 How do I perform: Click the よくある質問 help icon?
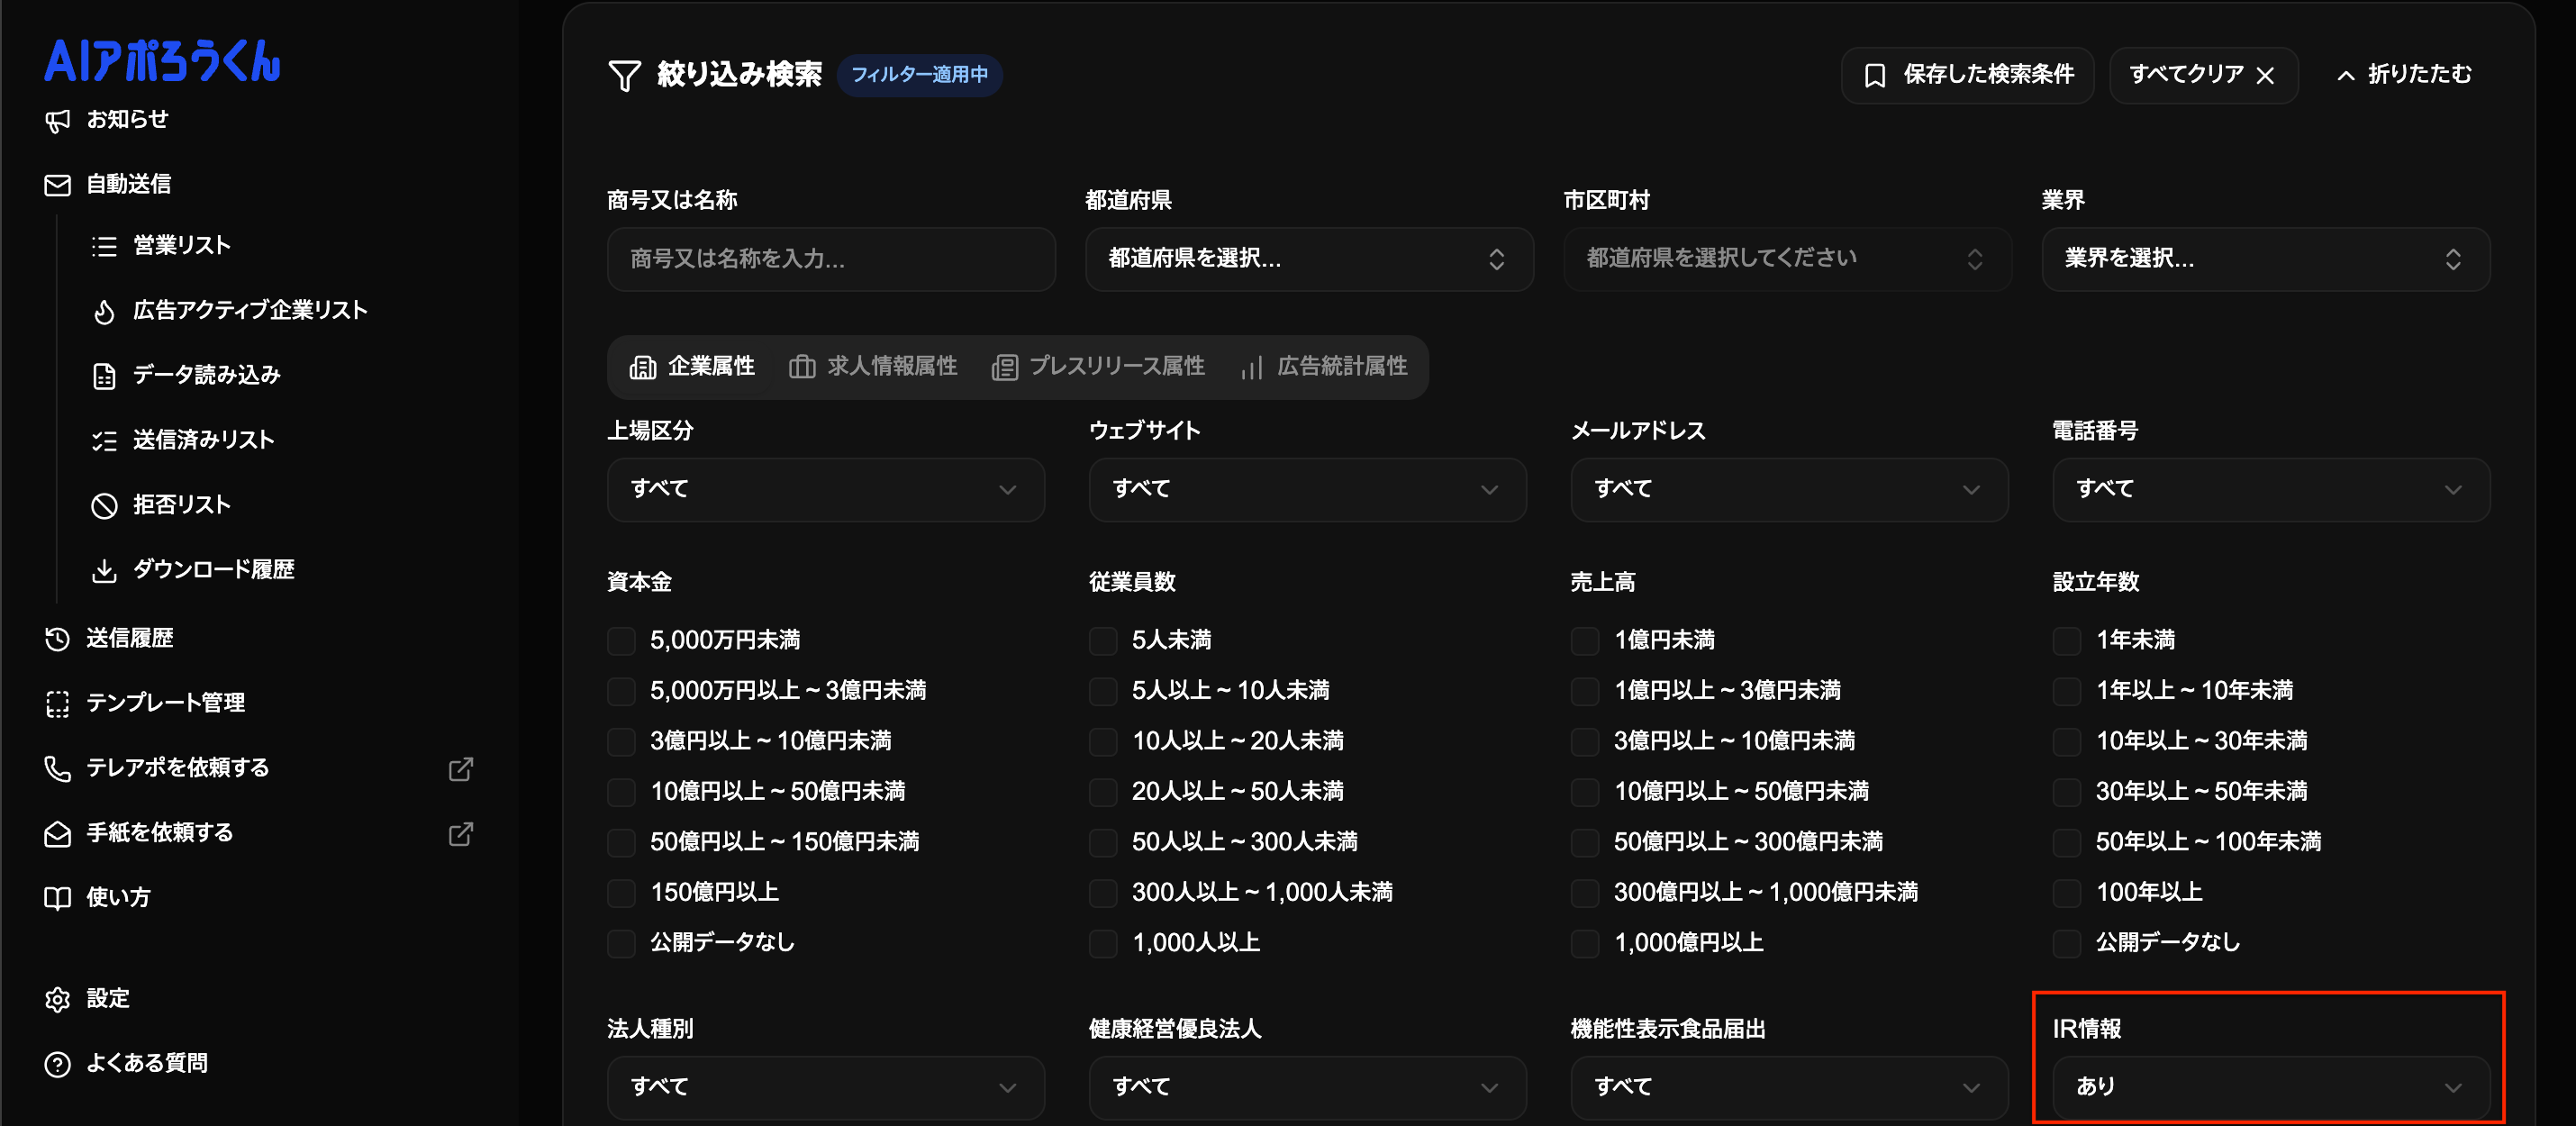[x=57, y=1064]
